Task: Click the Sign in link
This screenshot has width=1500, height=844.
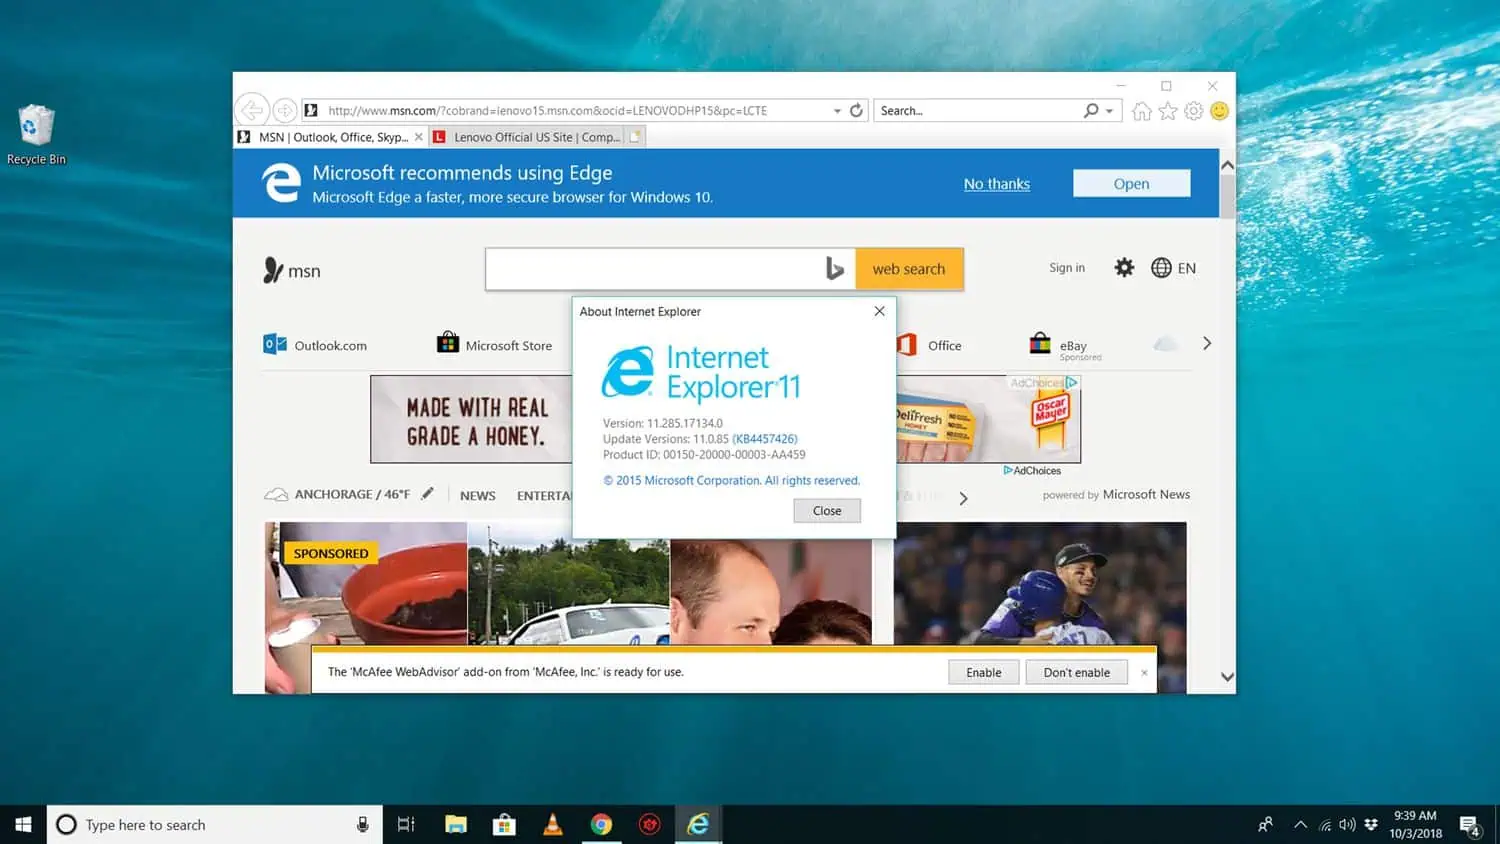Action: (x=1066, y=267)
